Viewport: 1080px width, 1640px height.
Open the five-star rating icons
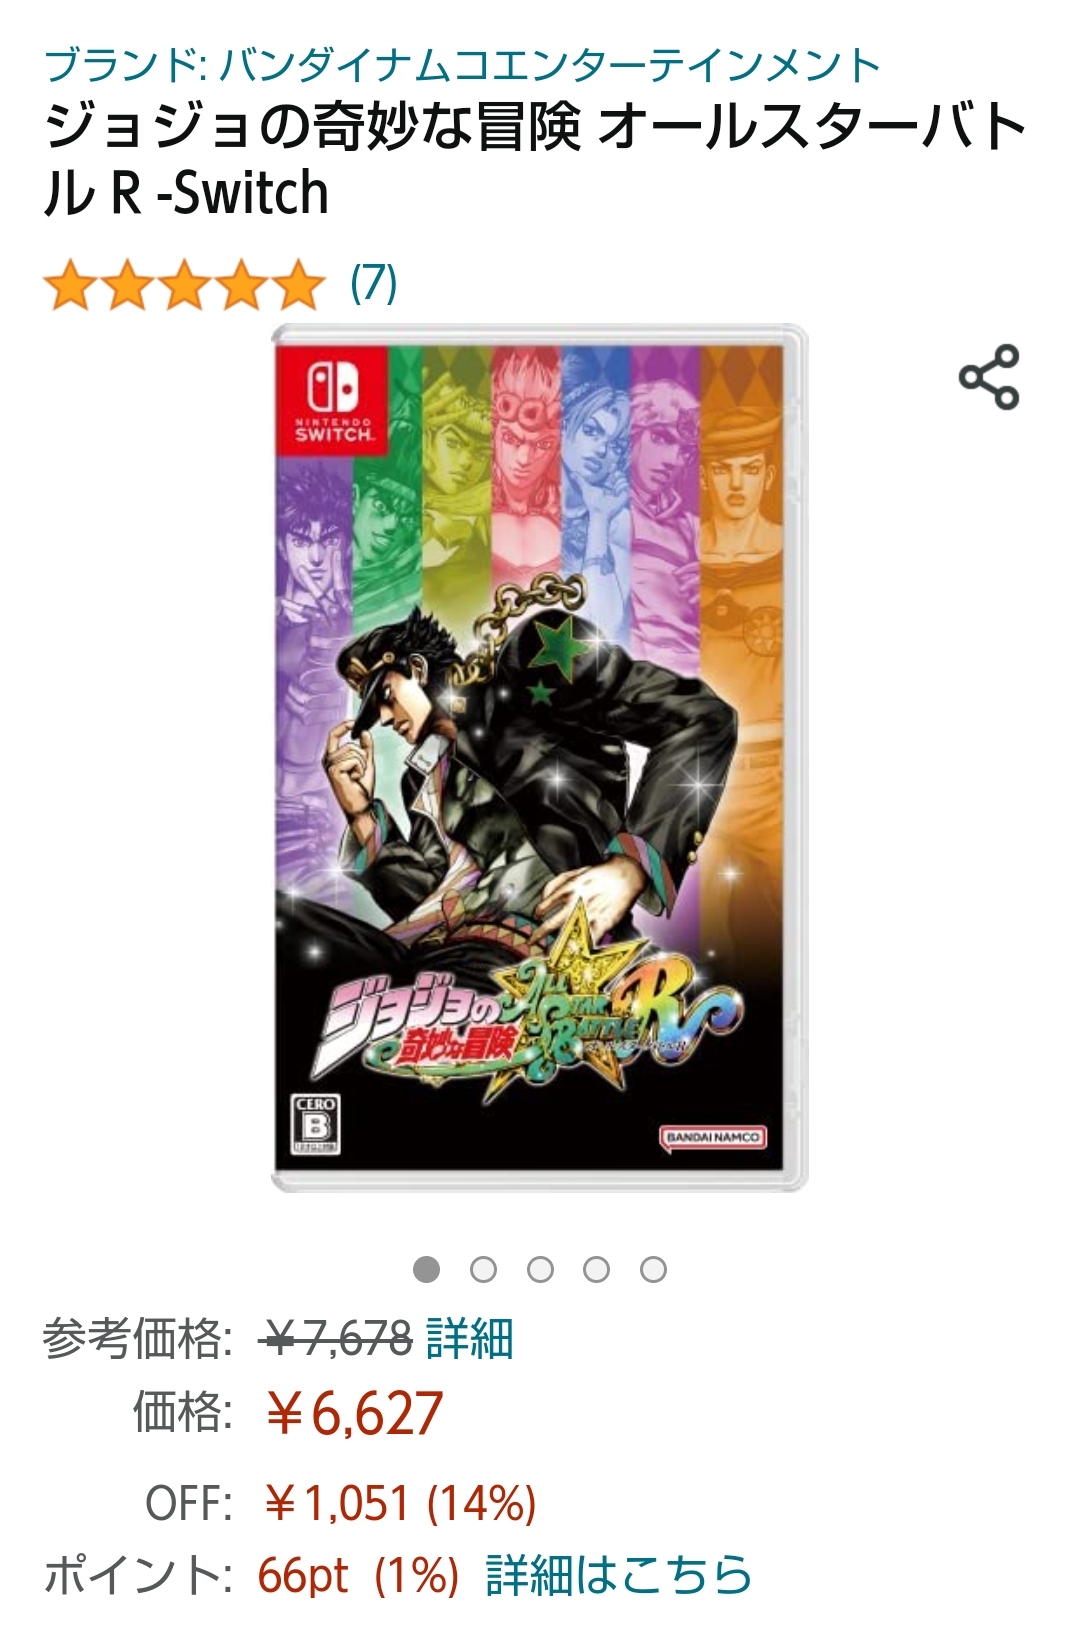[185, 285]
